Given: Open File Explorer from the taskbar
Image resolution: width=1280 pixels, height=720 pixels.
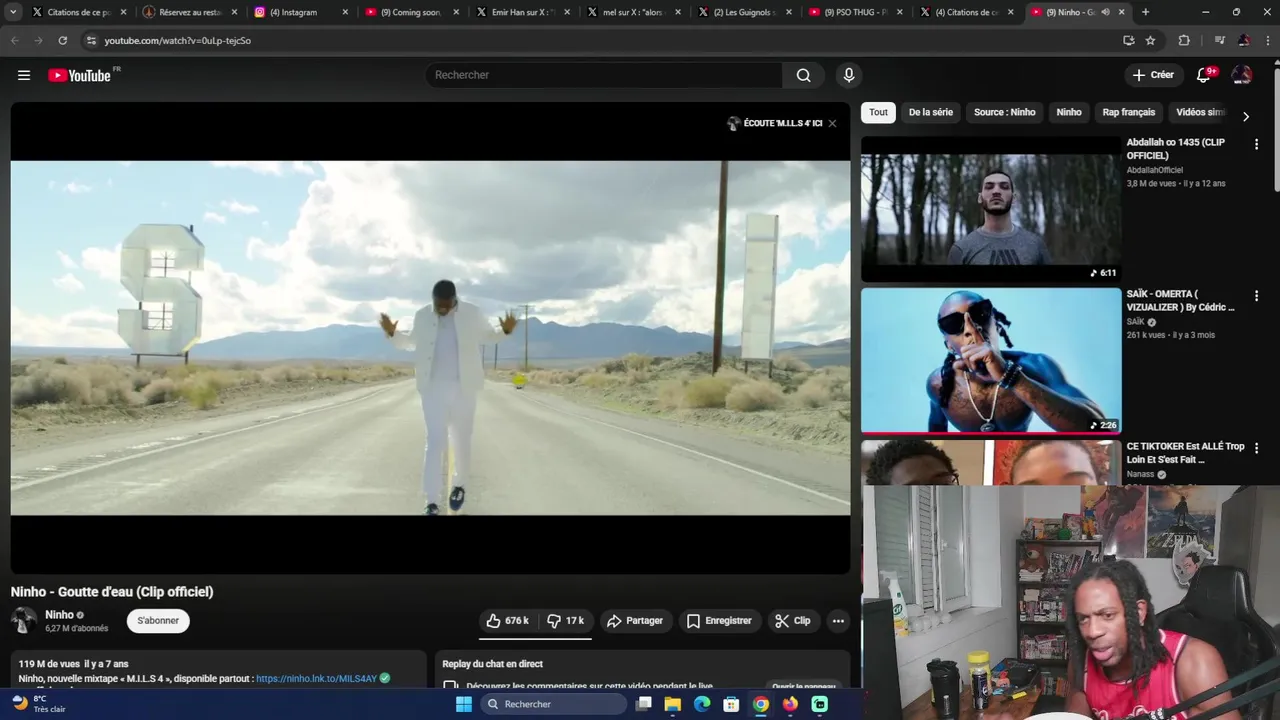Looking at the screenshot, I should point(673,704).
